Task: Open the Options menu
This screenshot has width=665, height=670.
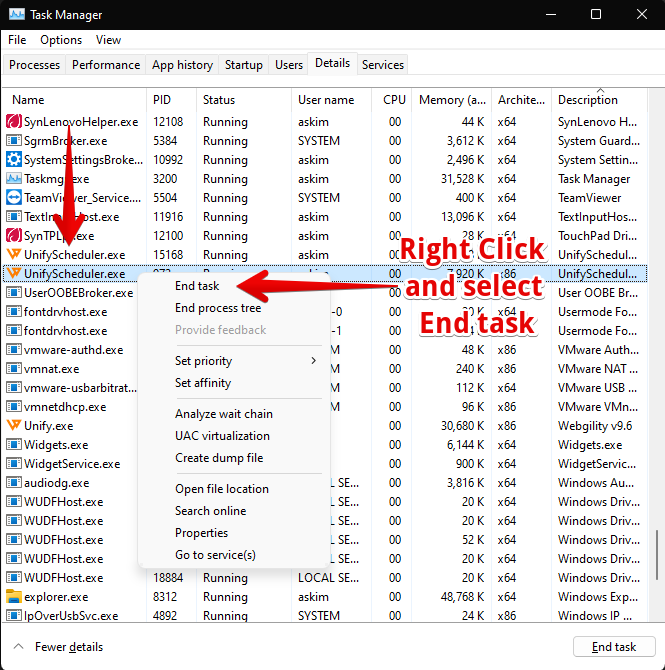Action: click(61, 40)
